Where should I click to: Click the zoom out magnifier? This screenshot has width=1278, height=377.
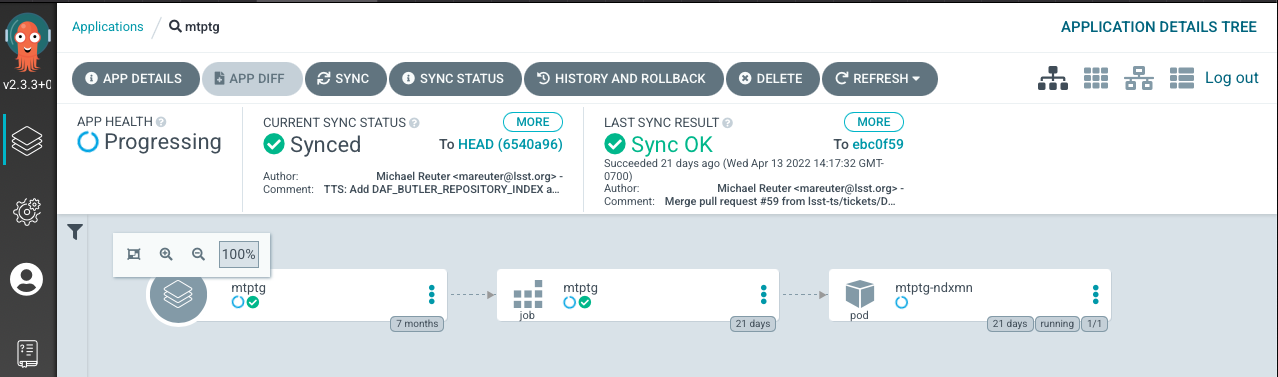(x=198, y=254)
